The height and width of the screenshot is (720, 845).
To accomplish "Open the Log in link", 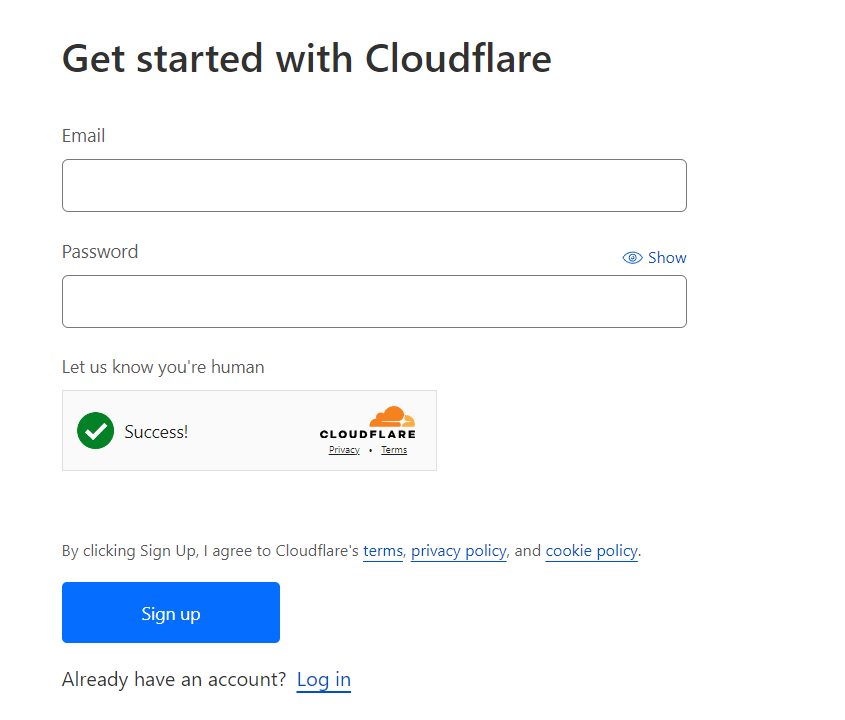I will coord(324,680).
